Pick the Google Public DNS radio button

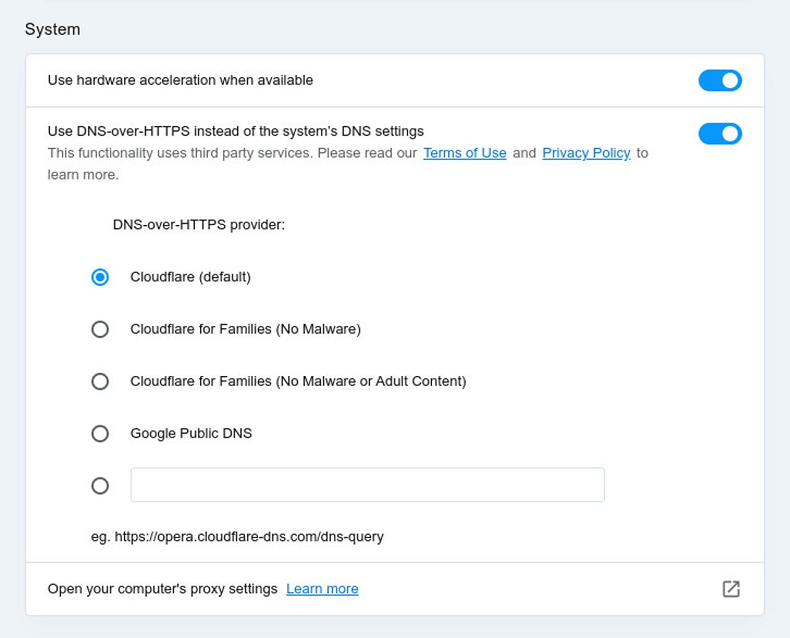tap(100, 434)
